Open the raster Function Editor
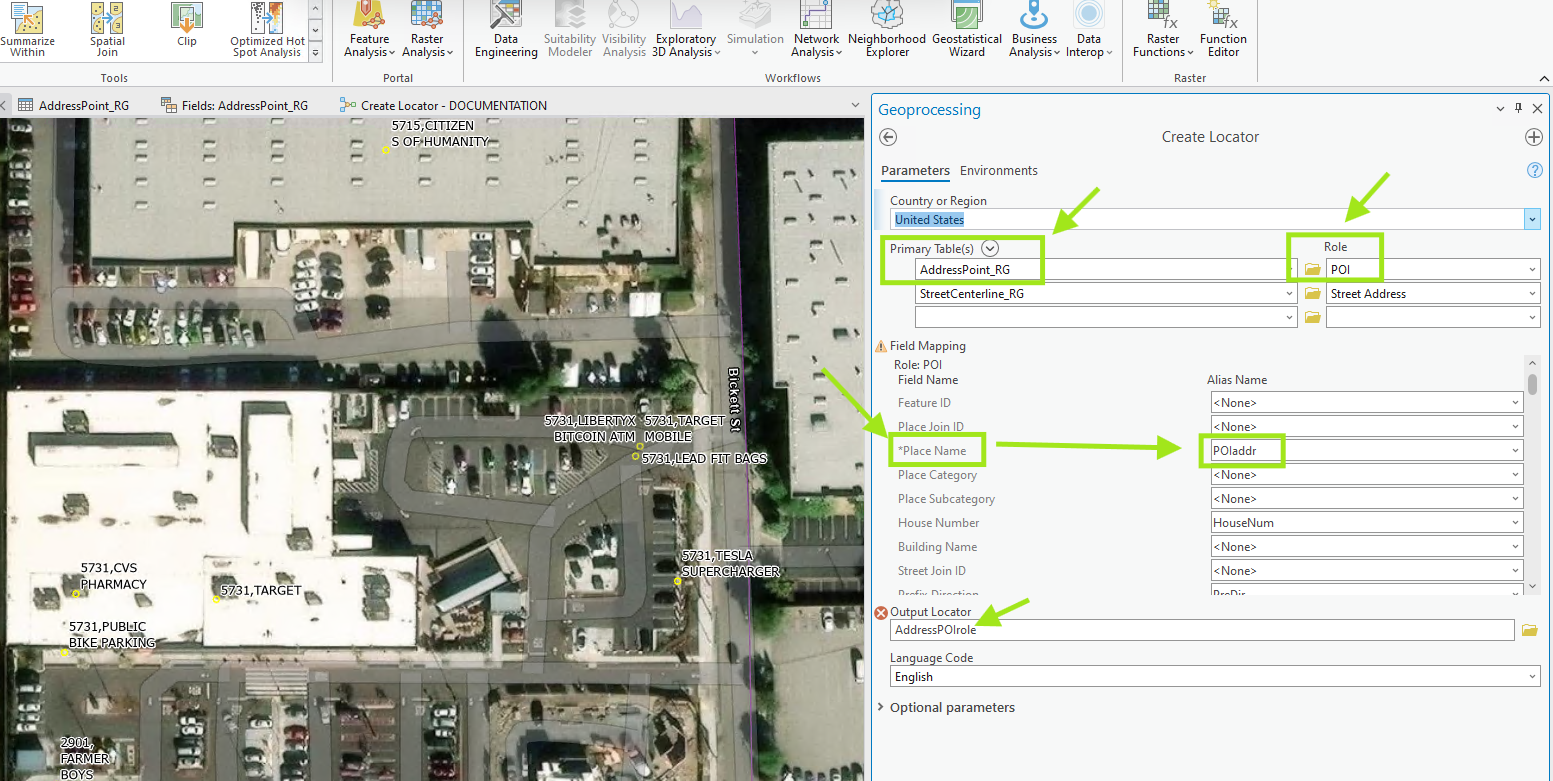 tap(1223, 30)
